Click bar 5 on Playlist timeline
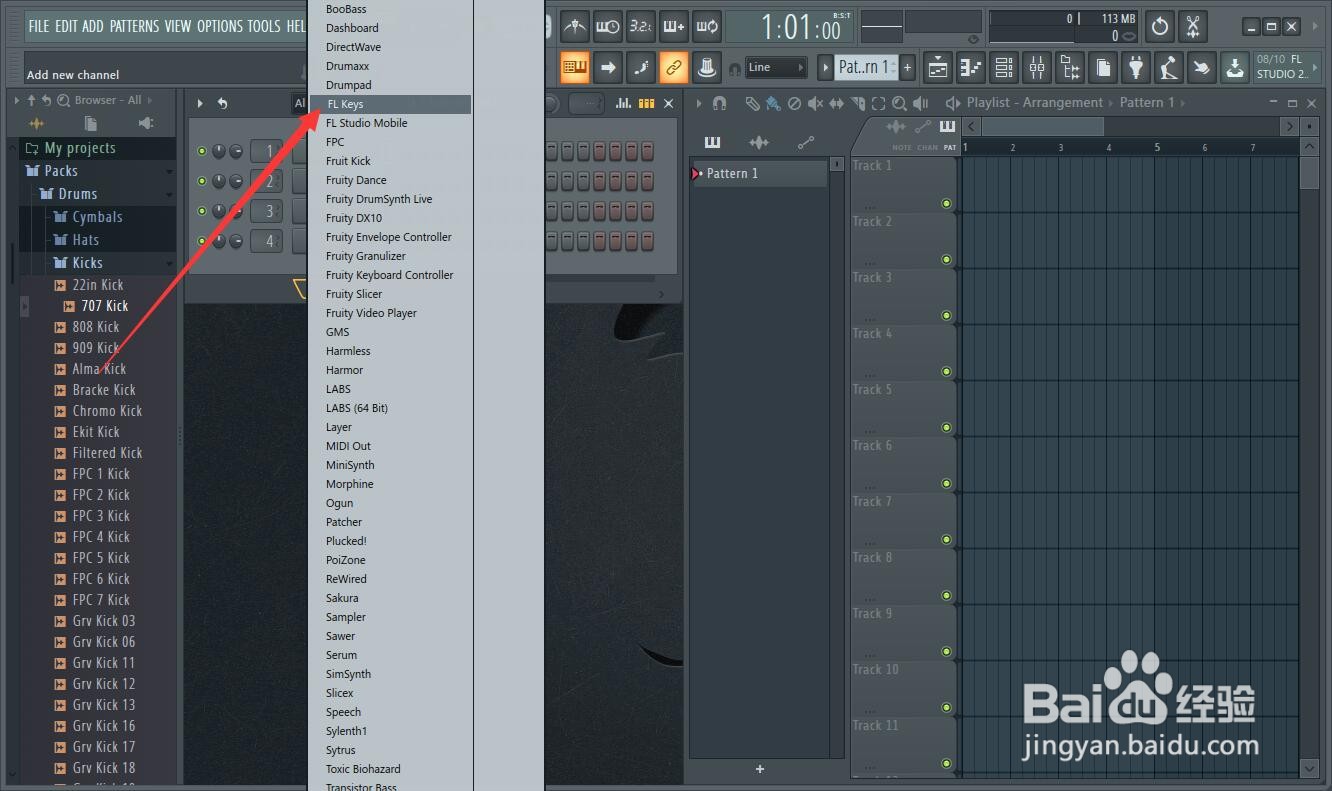Screen dimensions: 1332x791 pos(1157,147)
